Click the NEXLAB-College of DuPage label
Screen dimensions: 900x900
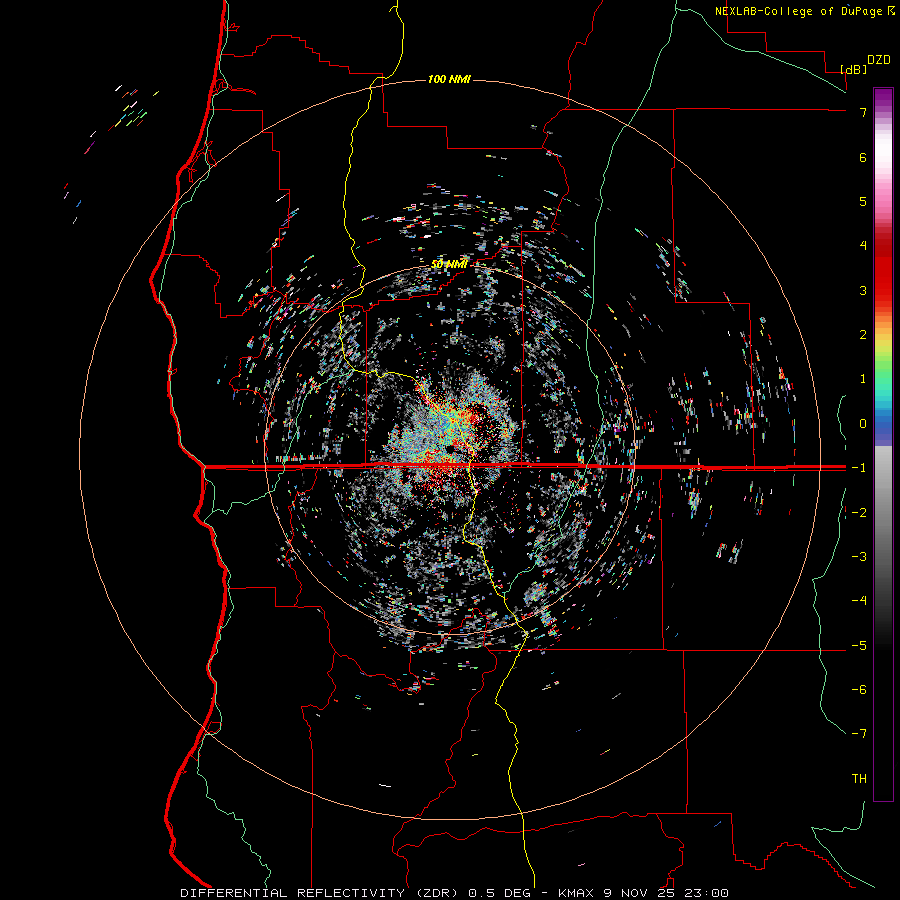pyautogui.click(x=804, y=11)
